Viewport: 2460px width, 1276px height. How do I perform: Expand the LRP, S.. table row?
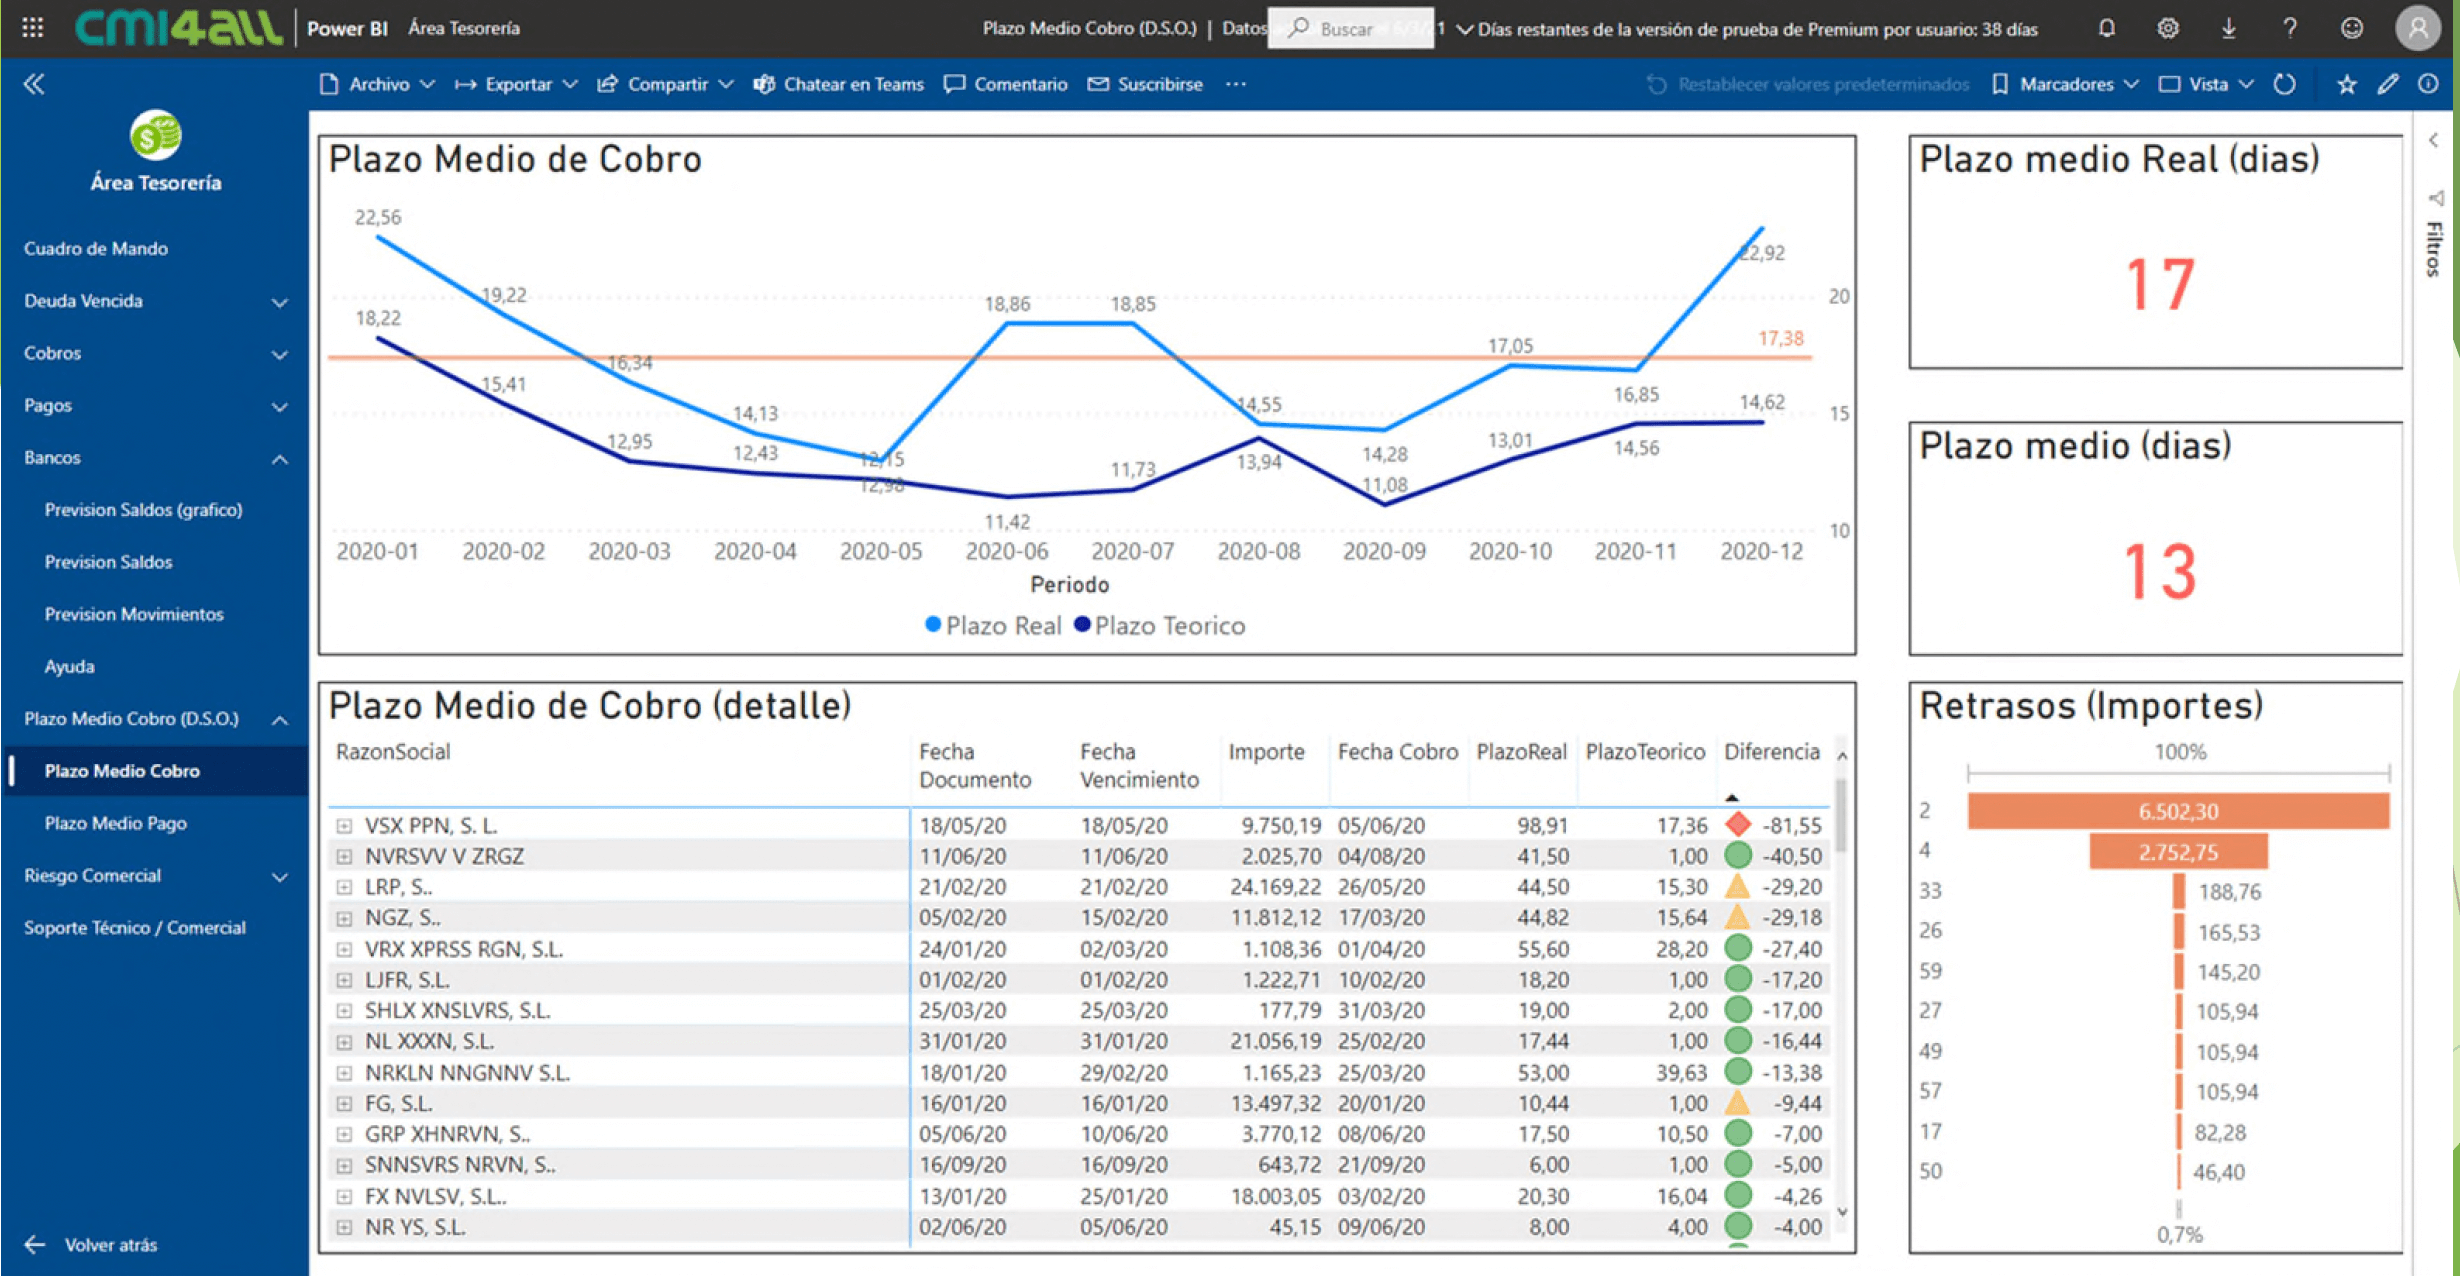point(344,887)
